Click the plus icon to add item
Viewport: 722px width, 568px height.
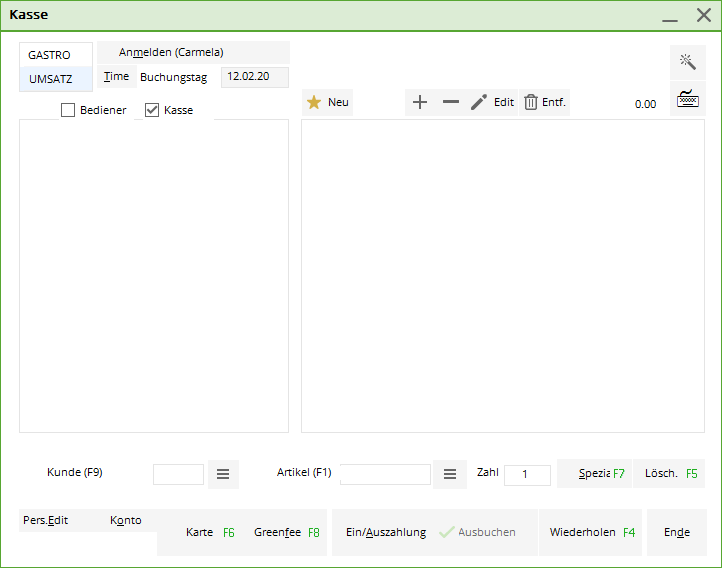[x=420, y=102]
